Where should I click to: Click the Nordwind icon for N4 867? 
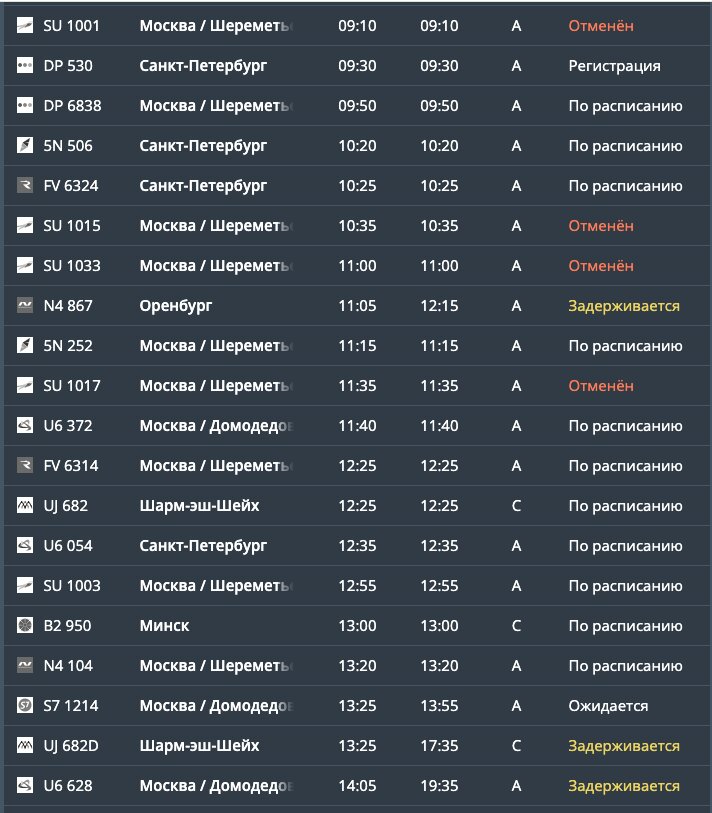point(24,305)
